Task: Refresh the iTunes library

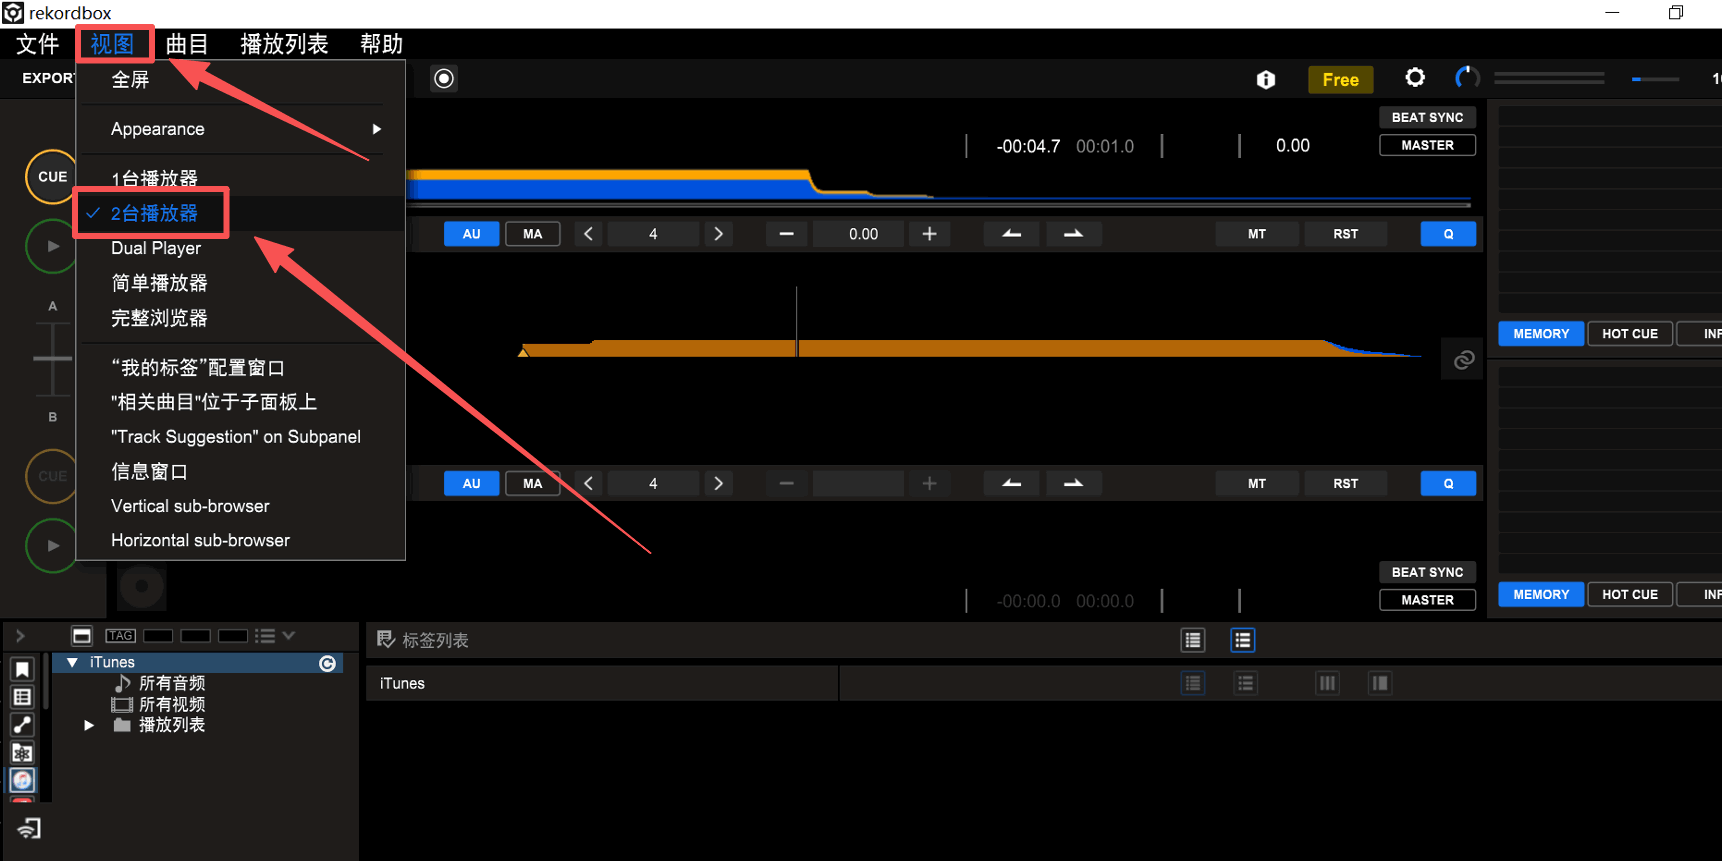Action: click(x=327, y=663)
